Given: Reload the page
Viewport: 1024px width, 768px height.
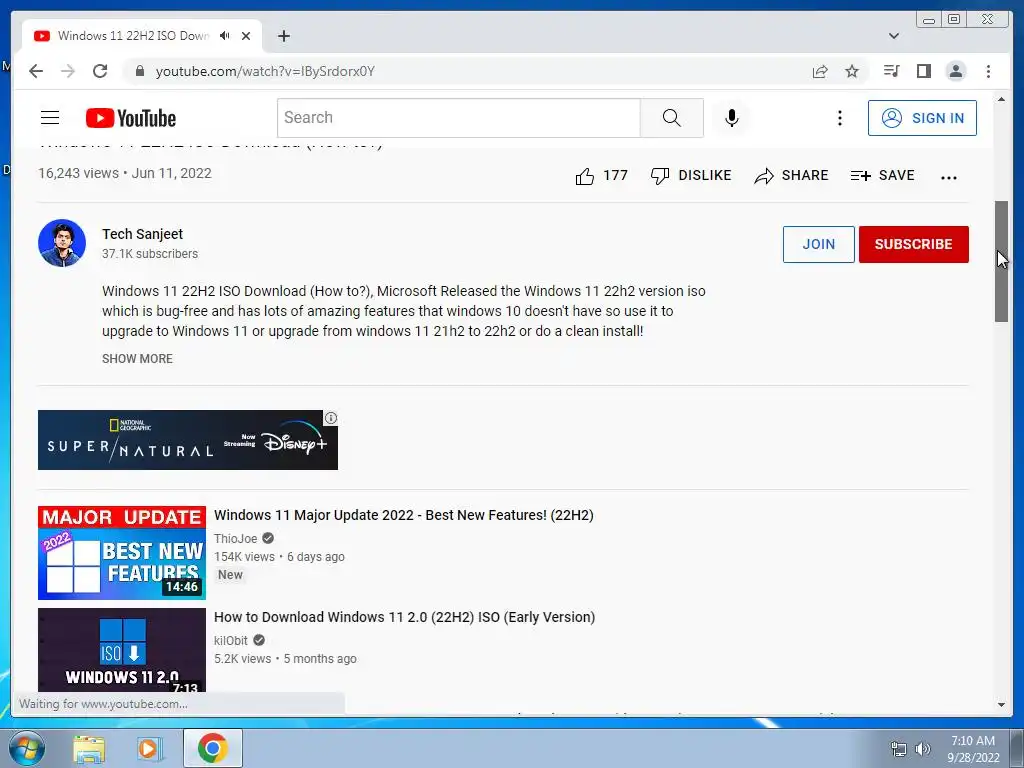Looking at the screenshot, I should coord(100,71).
